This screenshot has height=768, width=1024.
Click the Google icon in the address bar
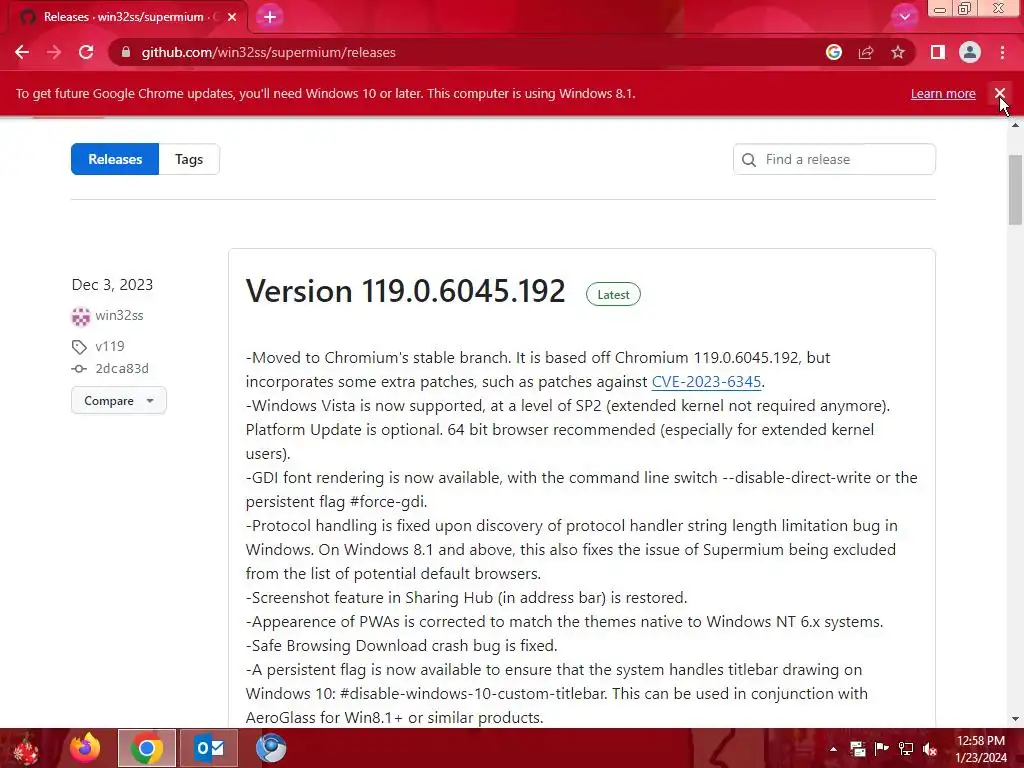(834, 52)
